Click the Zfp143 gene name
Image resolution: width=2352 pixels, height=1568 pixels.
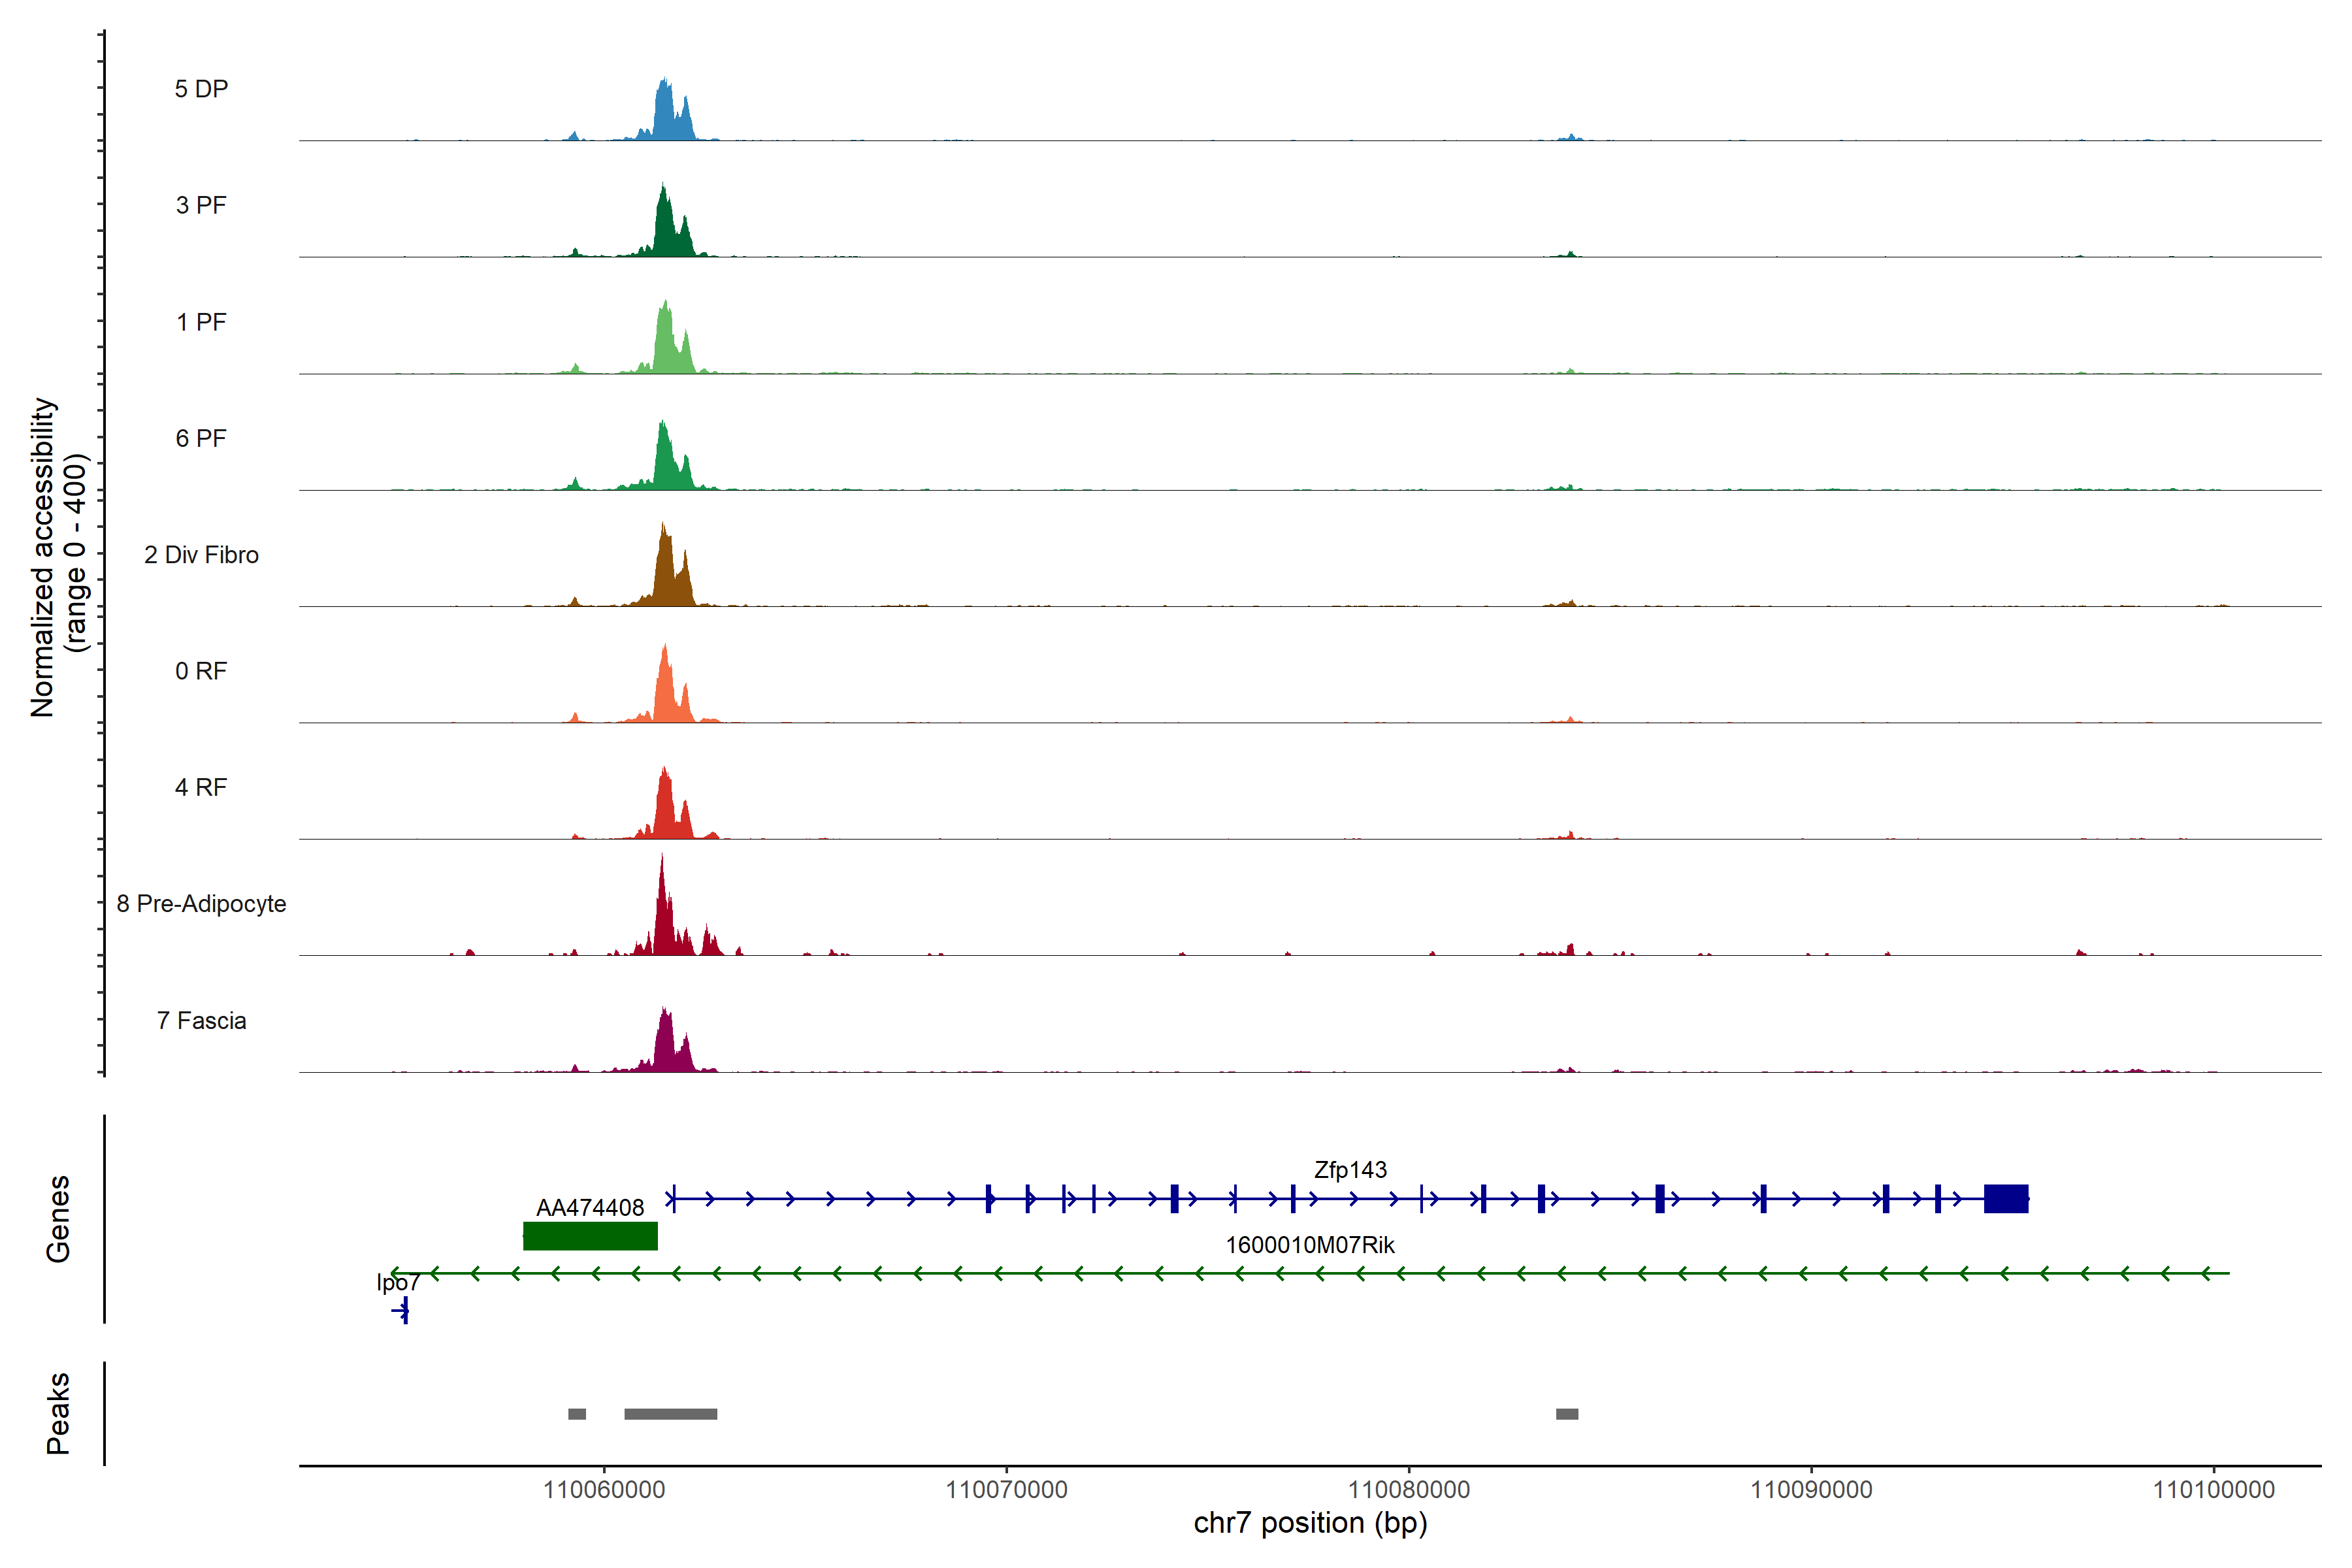[x=1350, y=1170]
